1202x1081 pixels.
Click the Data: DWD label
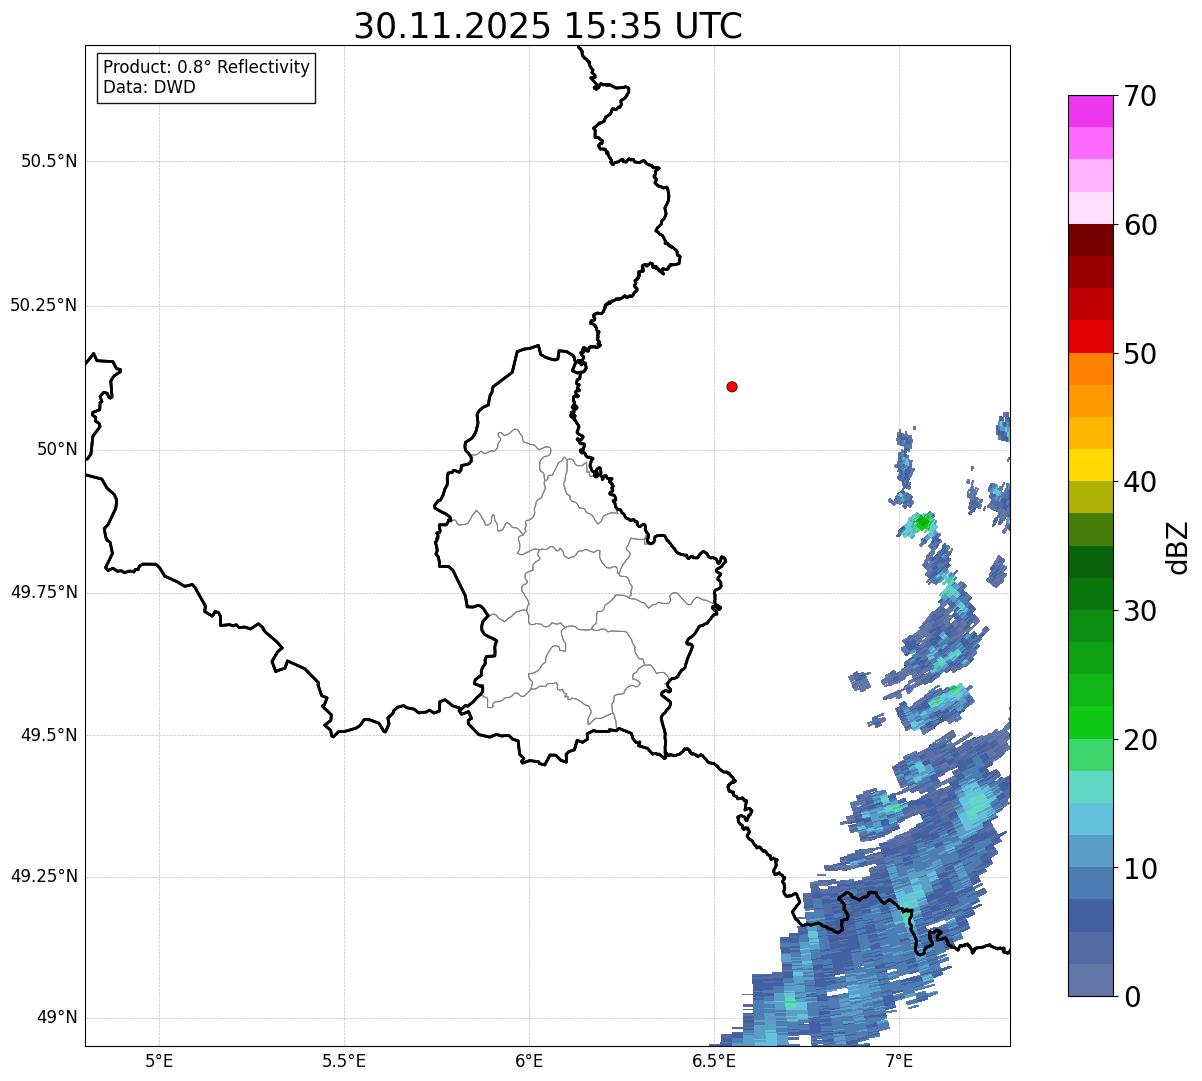click(x=149, y=87)
